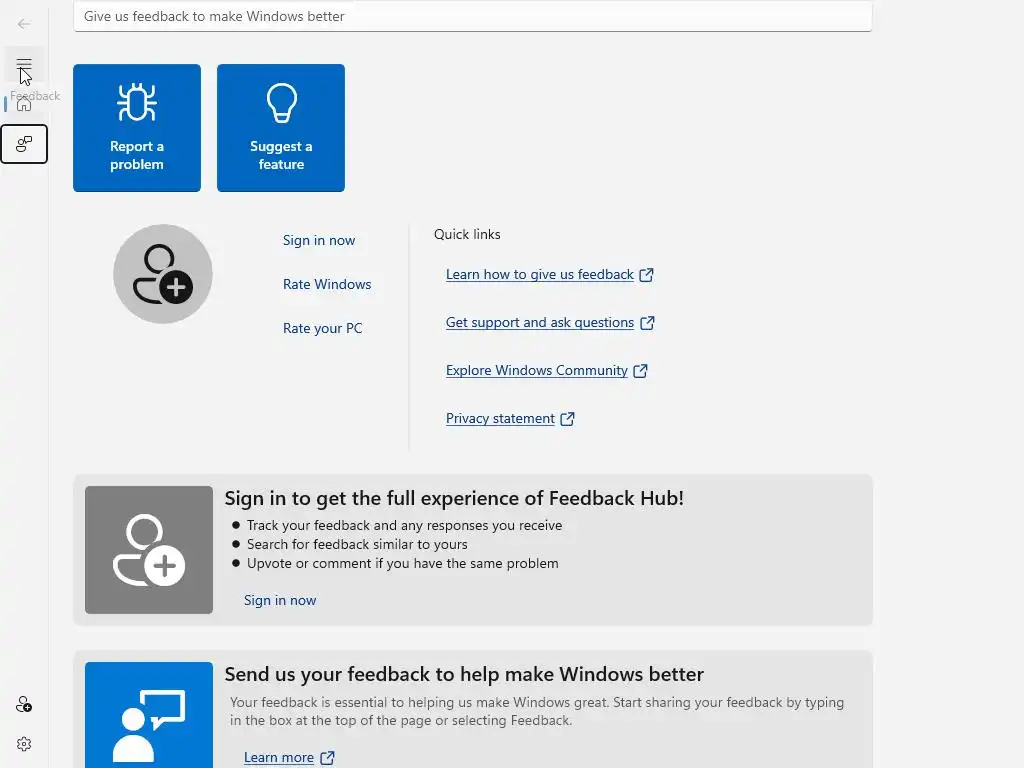
Task: Click the Suggest a feature tile
Action: pos(281,128)
